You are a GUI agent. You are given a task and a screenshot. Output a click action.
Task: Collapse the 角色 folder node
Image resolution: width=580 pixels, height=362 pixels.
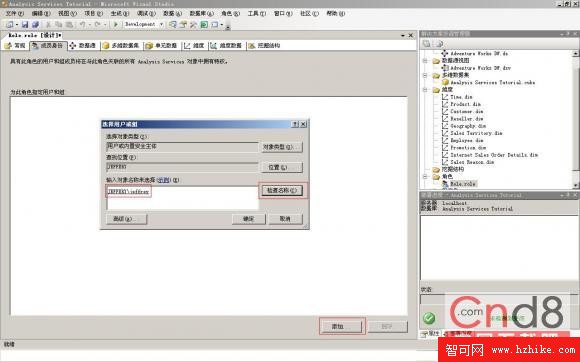point(425,177)
